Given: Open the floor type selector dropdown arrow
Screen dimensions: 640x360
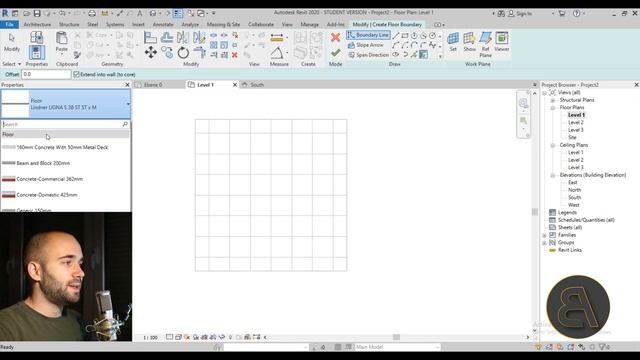Looking at the screenshot, I should pos(128,104).
